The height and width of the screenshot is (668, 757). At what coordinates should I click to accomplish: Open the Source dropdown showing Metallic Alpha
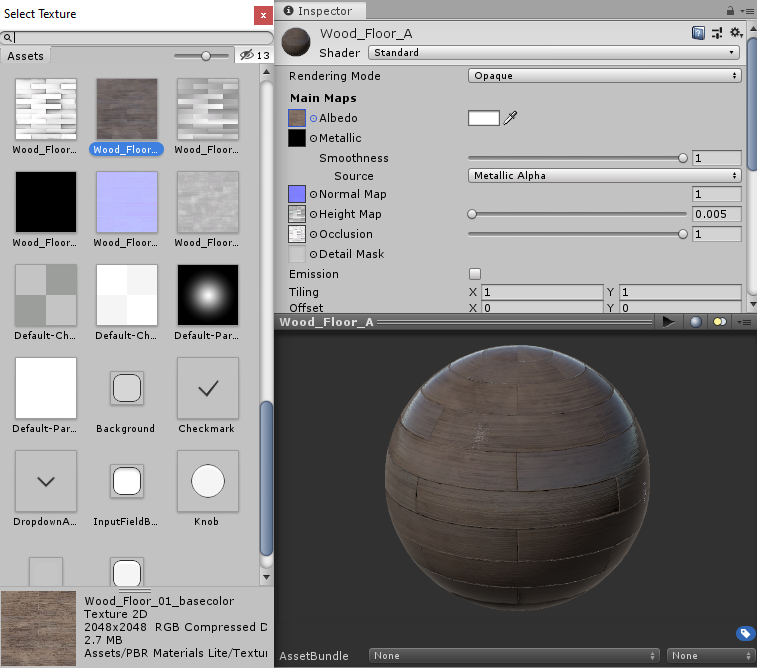[x=604, y=176]
